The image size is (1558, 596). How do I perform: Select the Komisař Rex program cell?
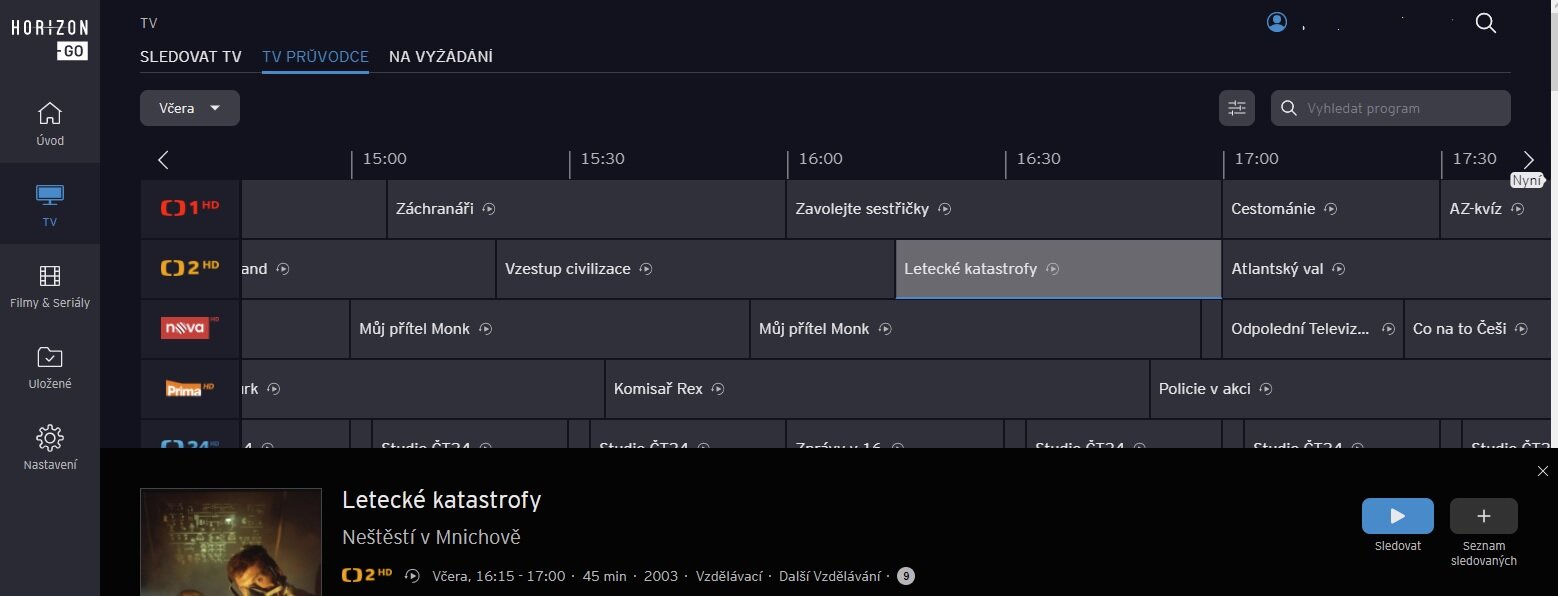(x=877, y=388)
